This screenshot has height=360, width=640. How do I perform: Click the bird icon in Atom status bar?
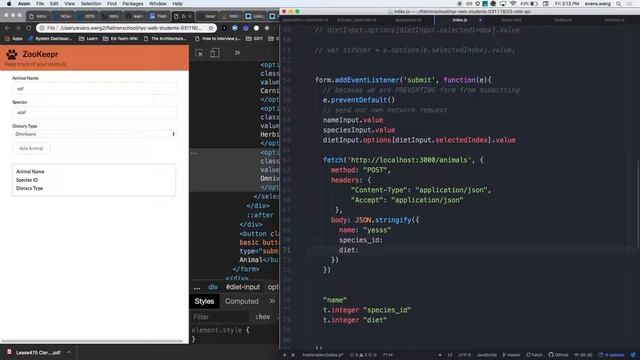633,355
